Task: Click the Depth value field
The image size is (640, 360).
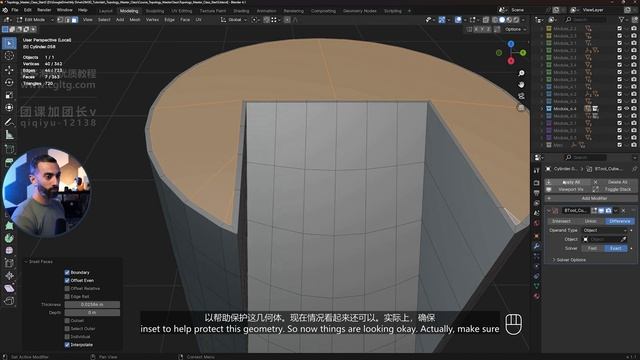Action: 92,313
